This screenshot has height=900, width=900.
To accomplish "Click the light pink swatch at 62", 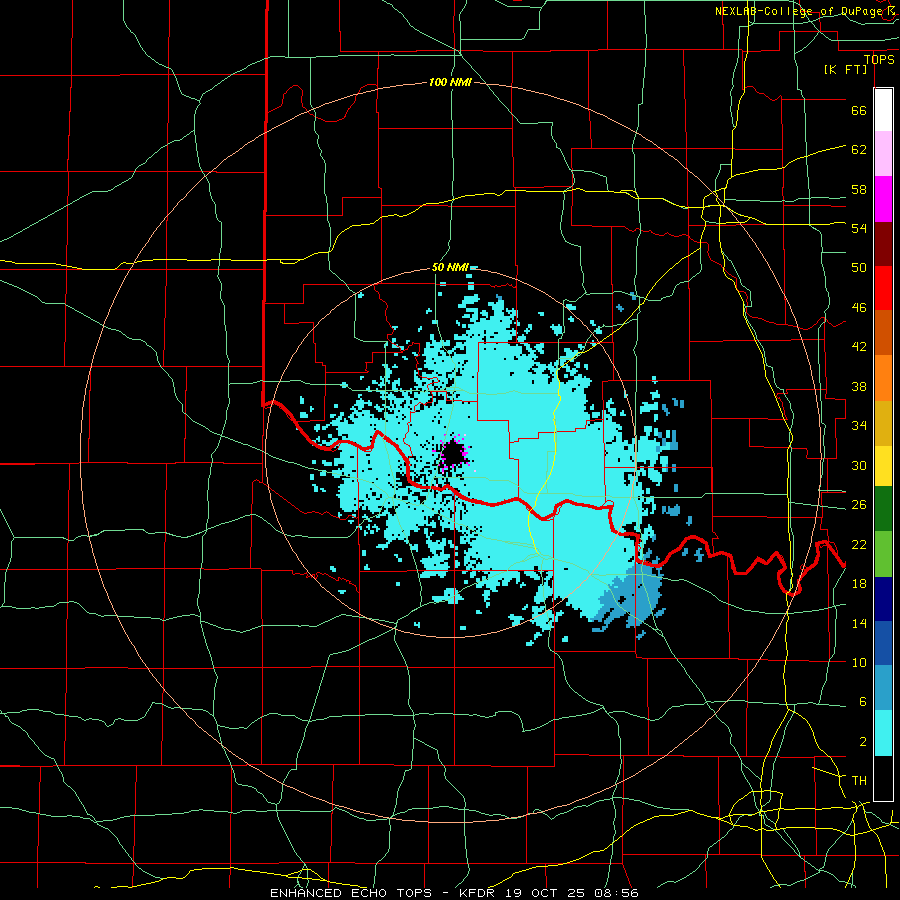I will point(883,153).
